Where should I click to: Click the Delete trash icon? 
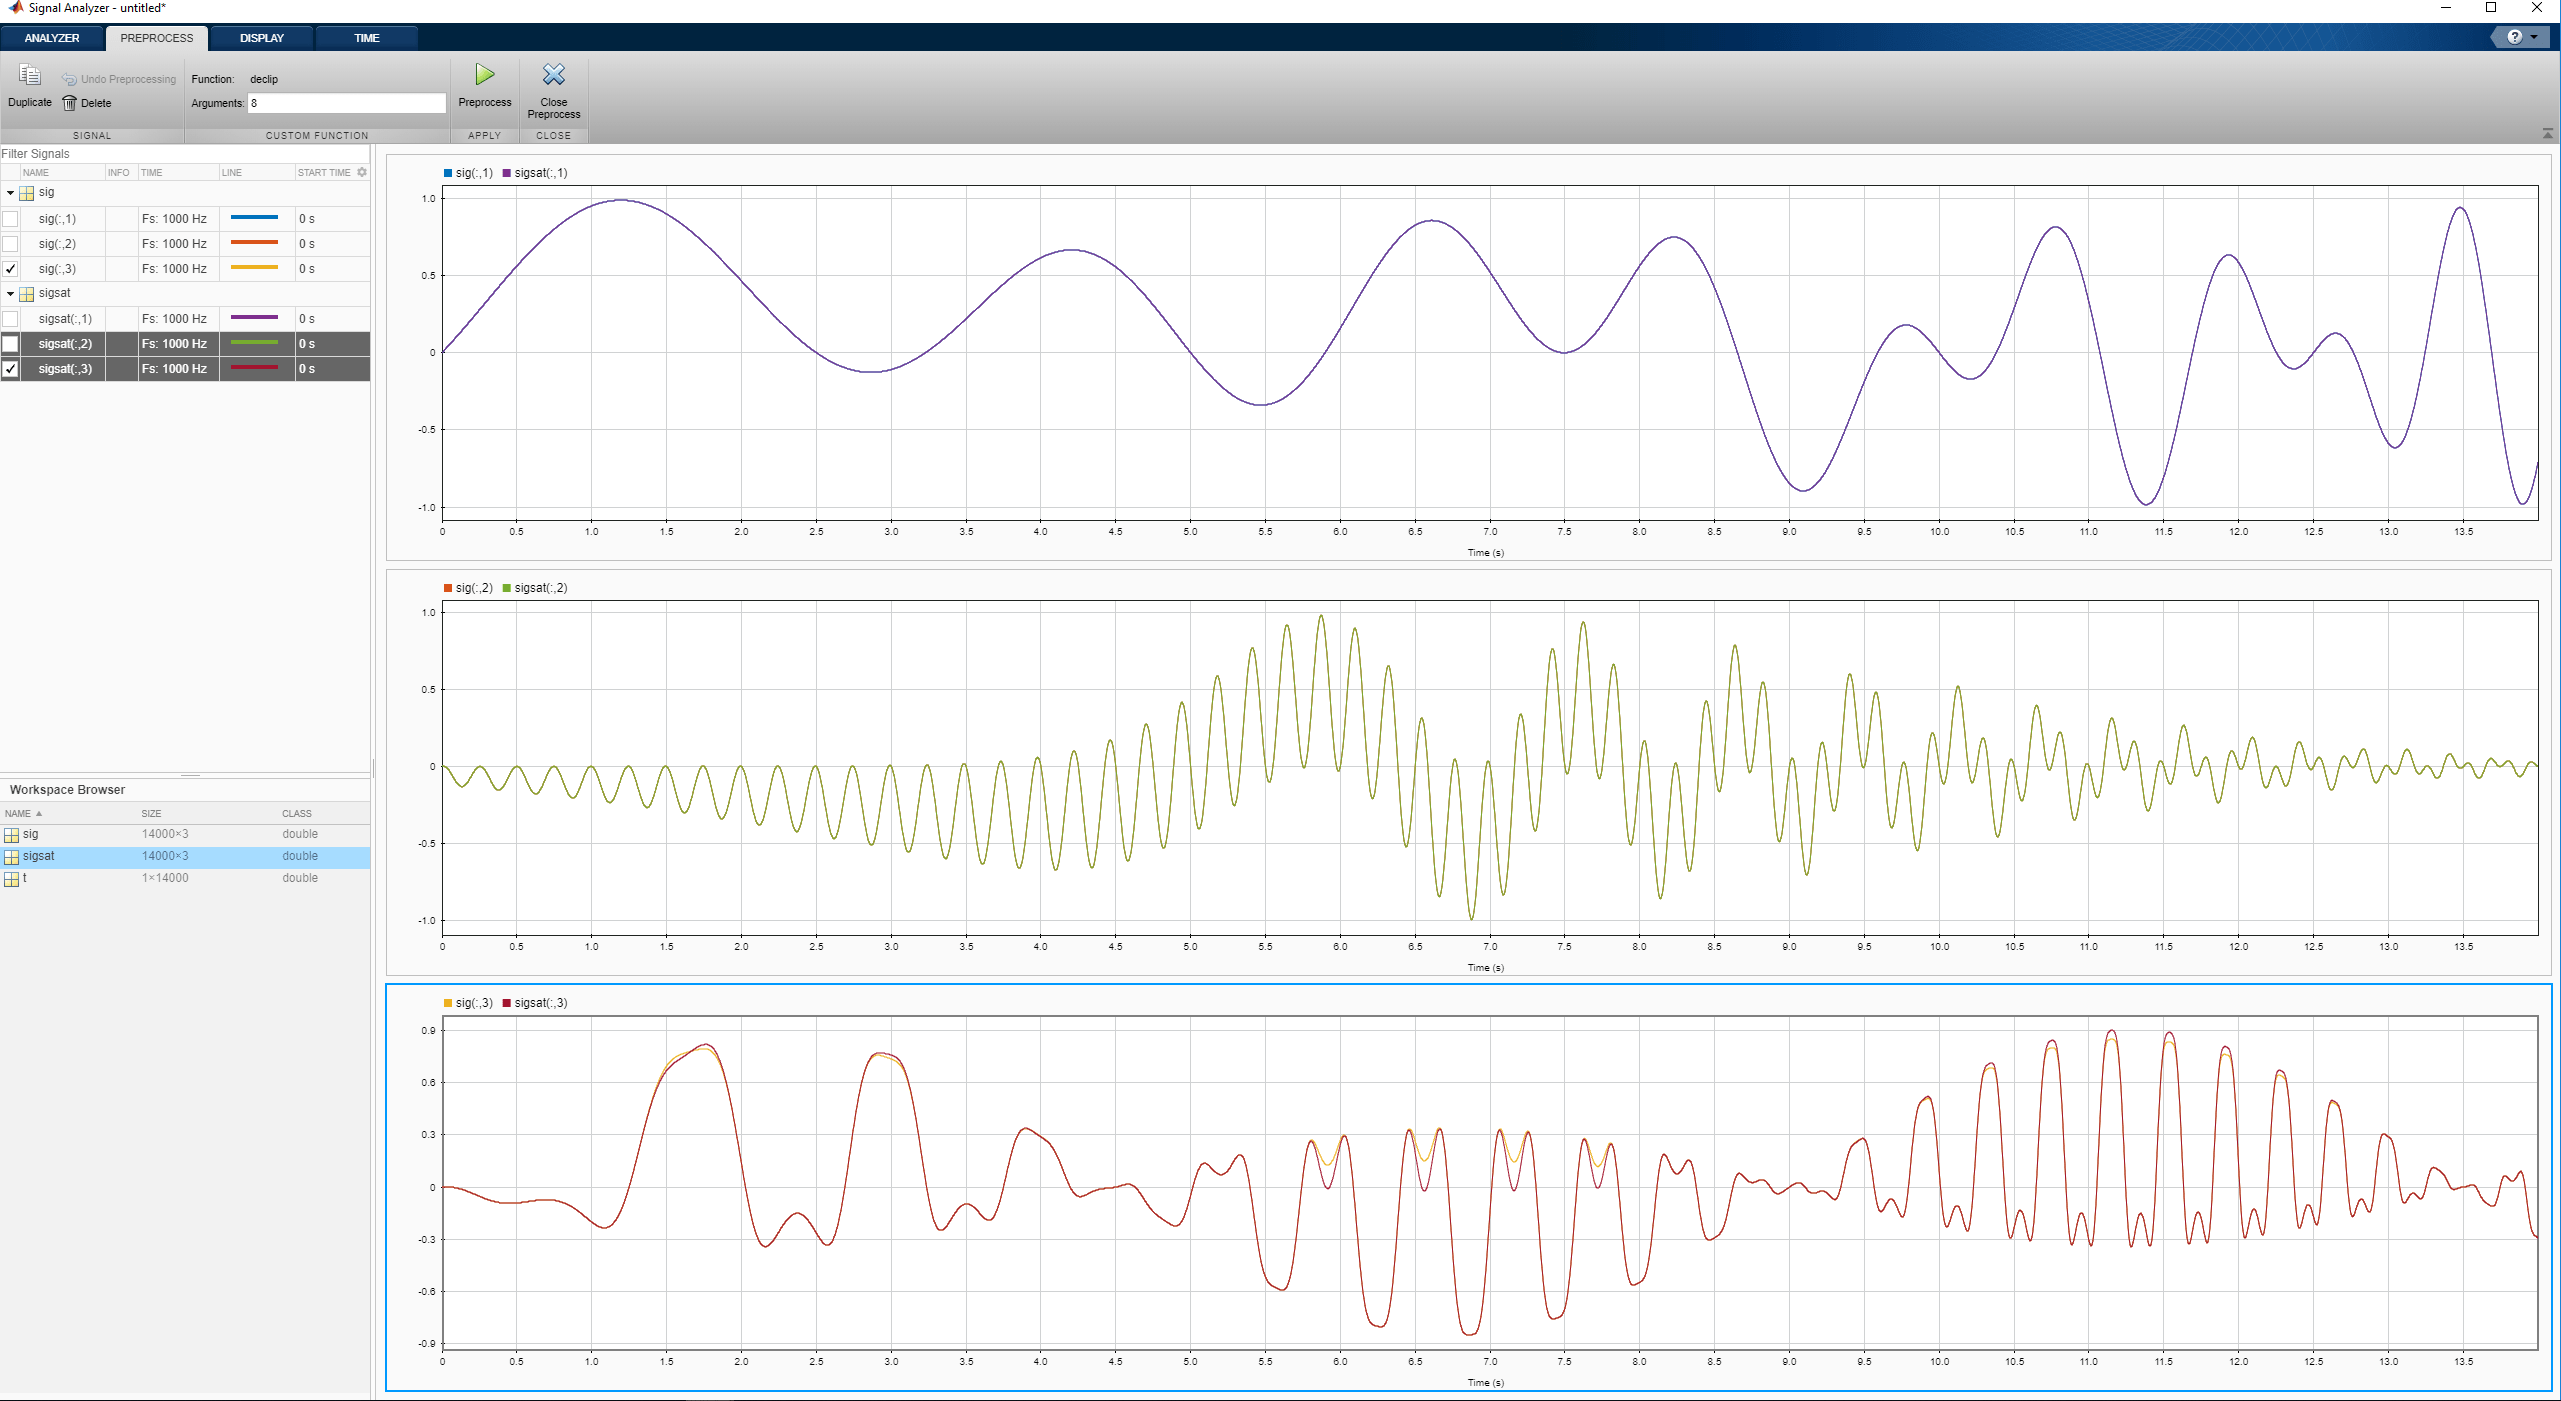pos(69,103)
